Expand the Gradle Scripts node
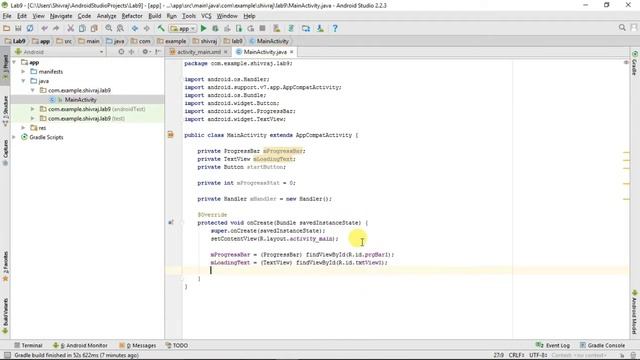The image size is (640, 360). pos(15,137)
